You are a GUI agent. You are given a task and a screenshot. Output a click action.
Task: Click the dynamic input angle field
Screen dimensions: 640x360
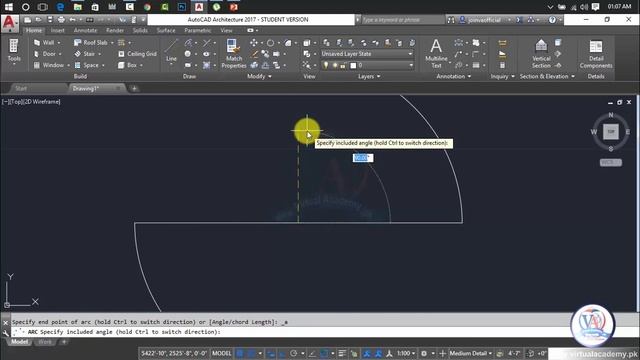363,158
